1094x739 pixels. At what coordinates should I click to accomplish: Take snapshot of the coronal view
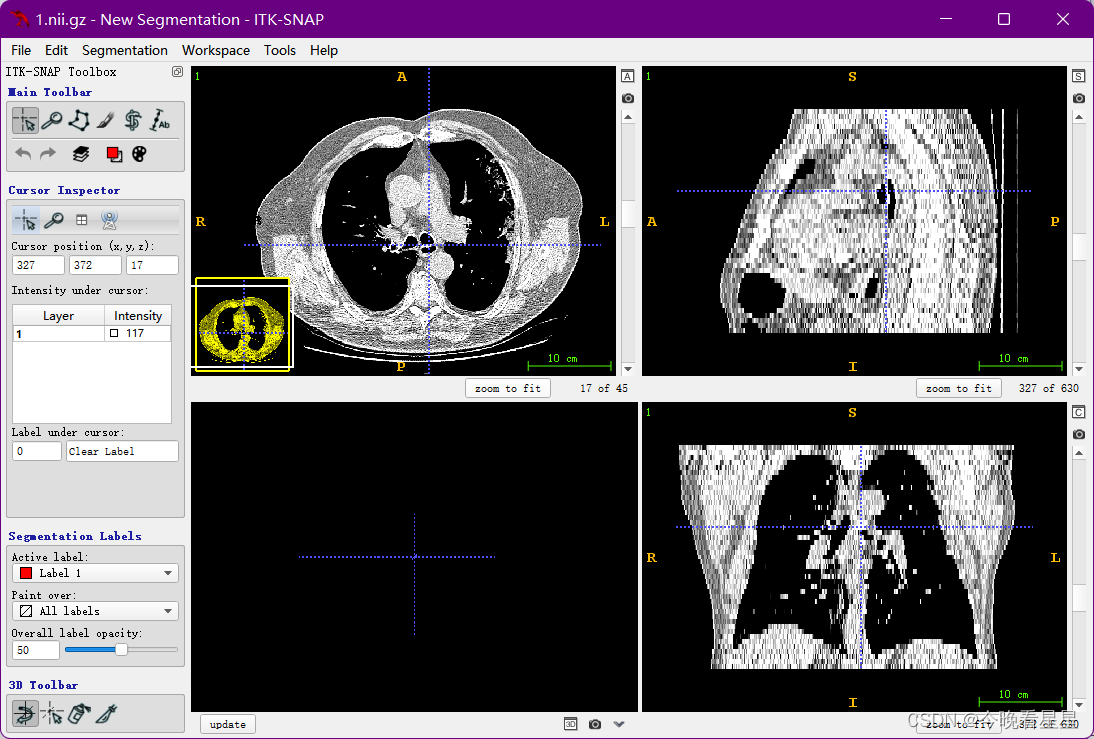1079,434
